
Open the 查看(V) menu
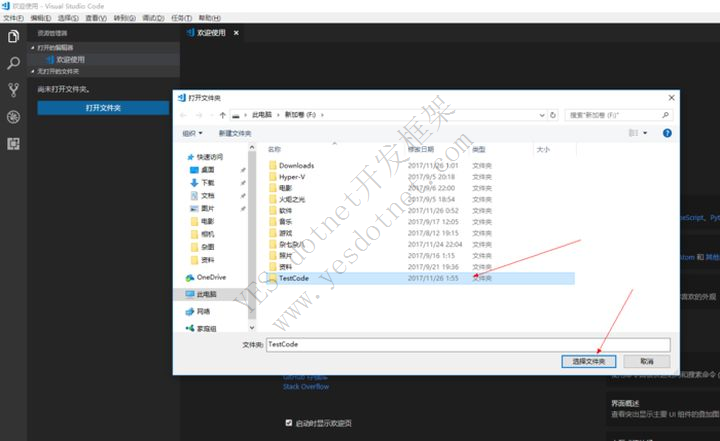96,18
